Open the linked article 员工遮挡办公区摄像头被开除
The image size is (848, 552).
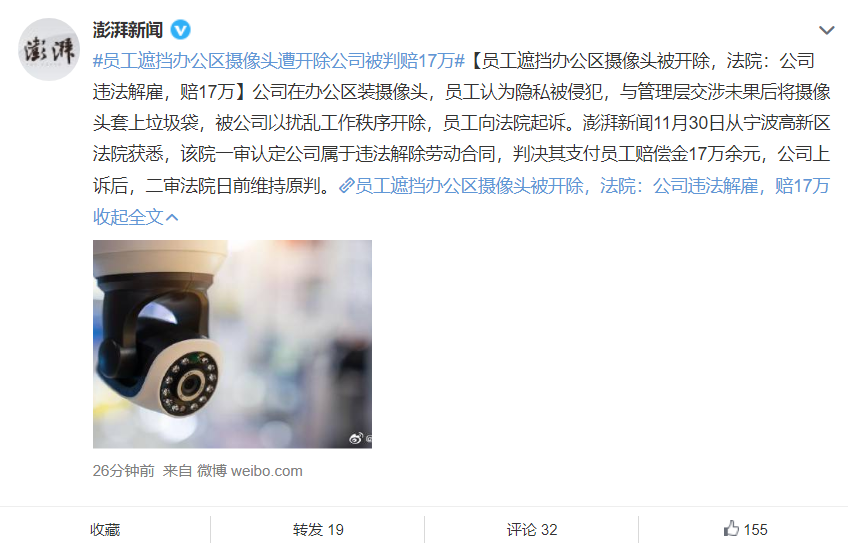(592, 186)
